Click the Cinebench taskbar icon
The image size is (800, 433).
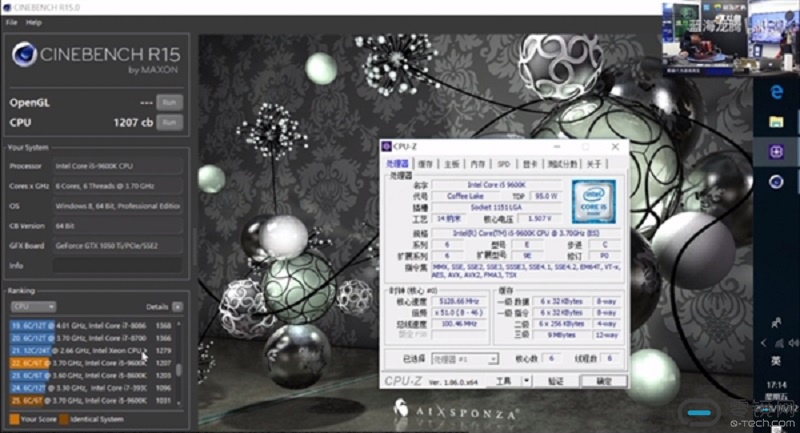tap(776, 182)
